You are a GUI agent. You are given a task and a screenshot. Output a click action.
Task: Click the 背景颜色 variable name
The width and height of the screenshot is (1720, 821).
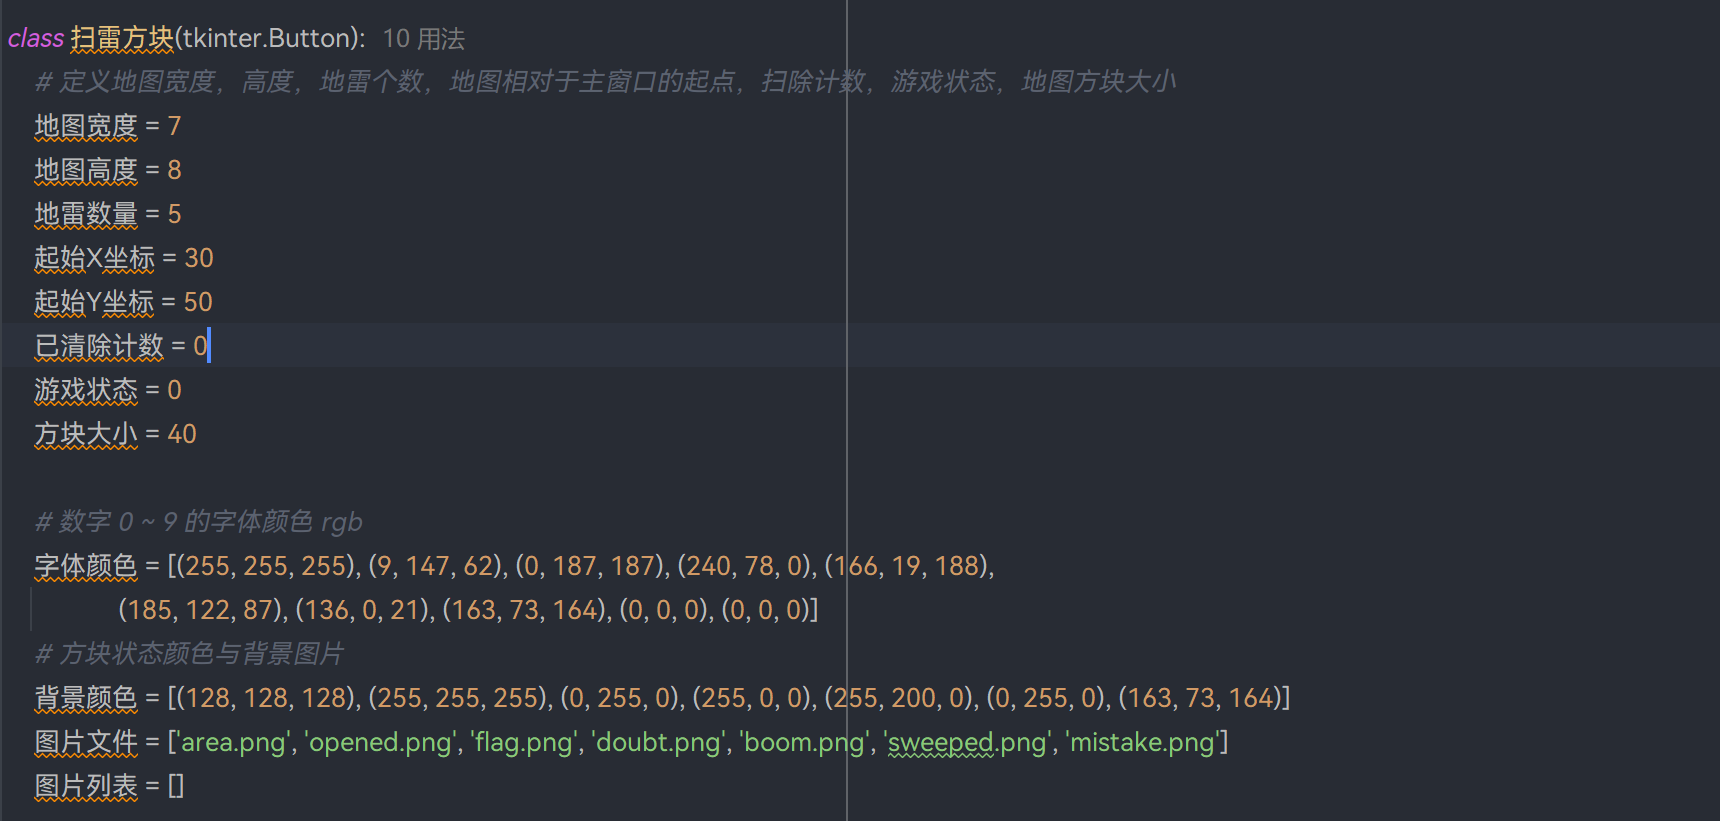click(86, 698)
